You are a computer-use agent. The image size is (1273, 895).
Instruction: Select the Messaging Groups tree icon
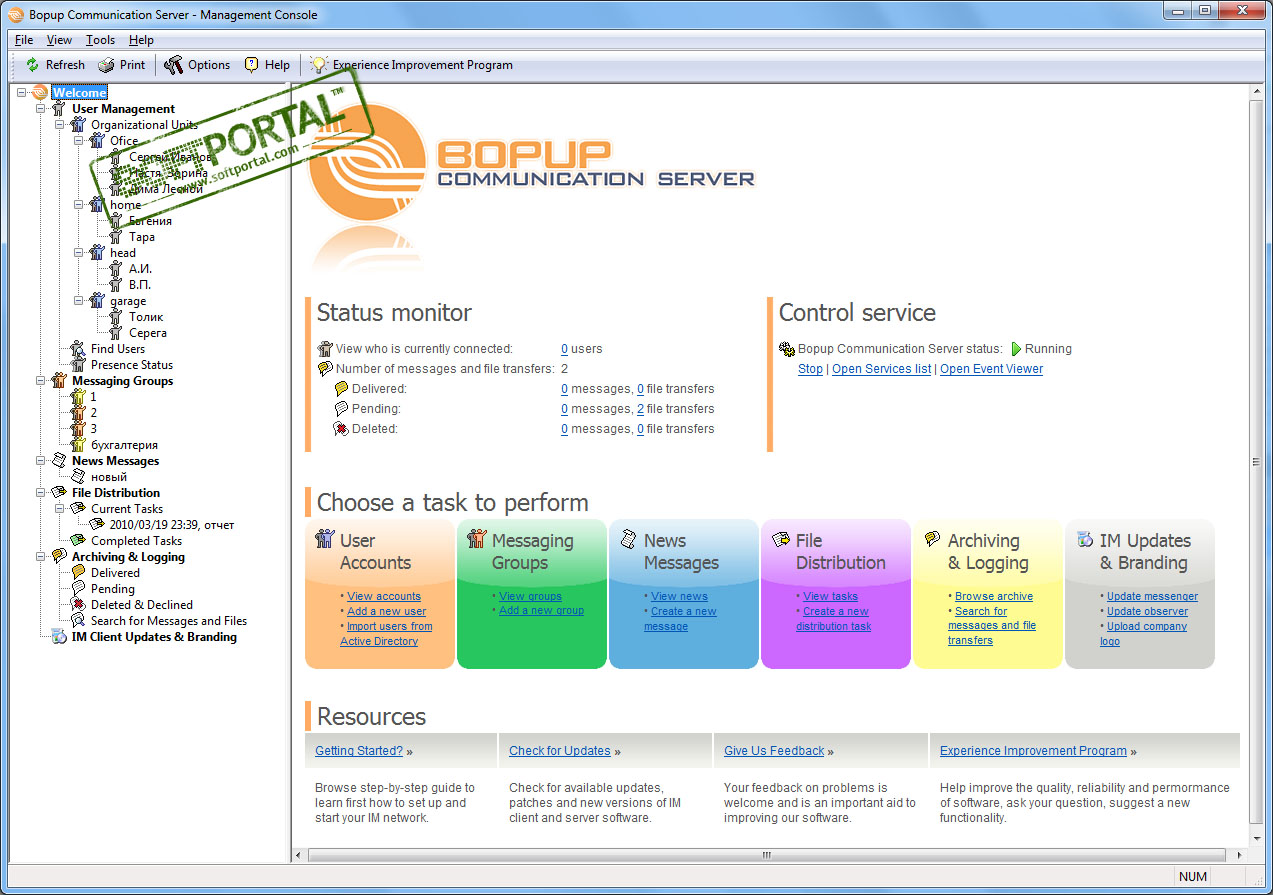click(x=59, y=381)
